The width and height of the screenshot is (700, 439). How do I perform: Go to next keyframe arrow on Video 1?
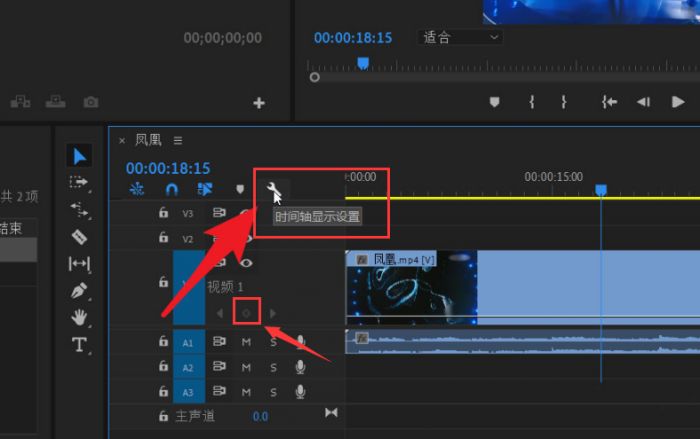(x=271, y=313)
